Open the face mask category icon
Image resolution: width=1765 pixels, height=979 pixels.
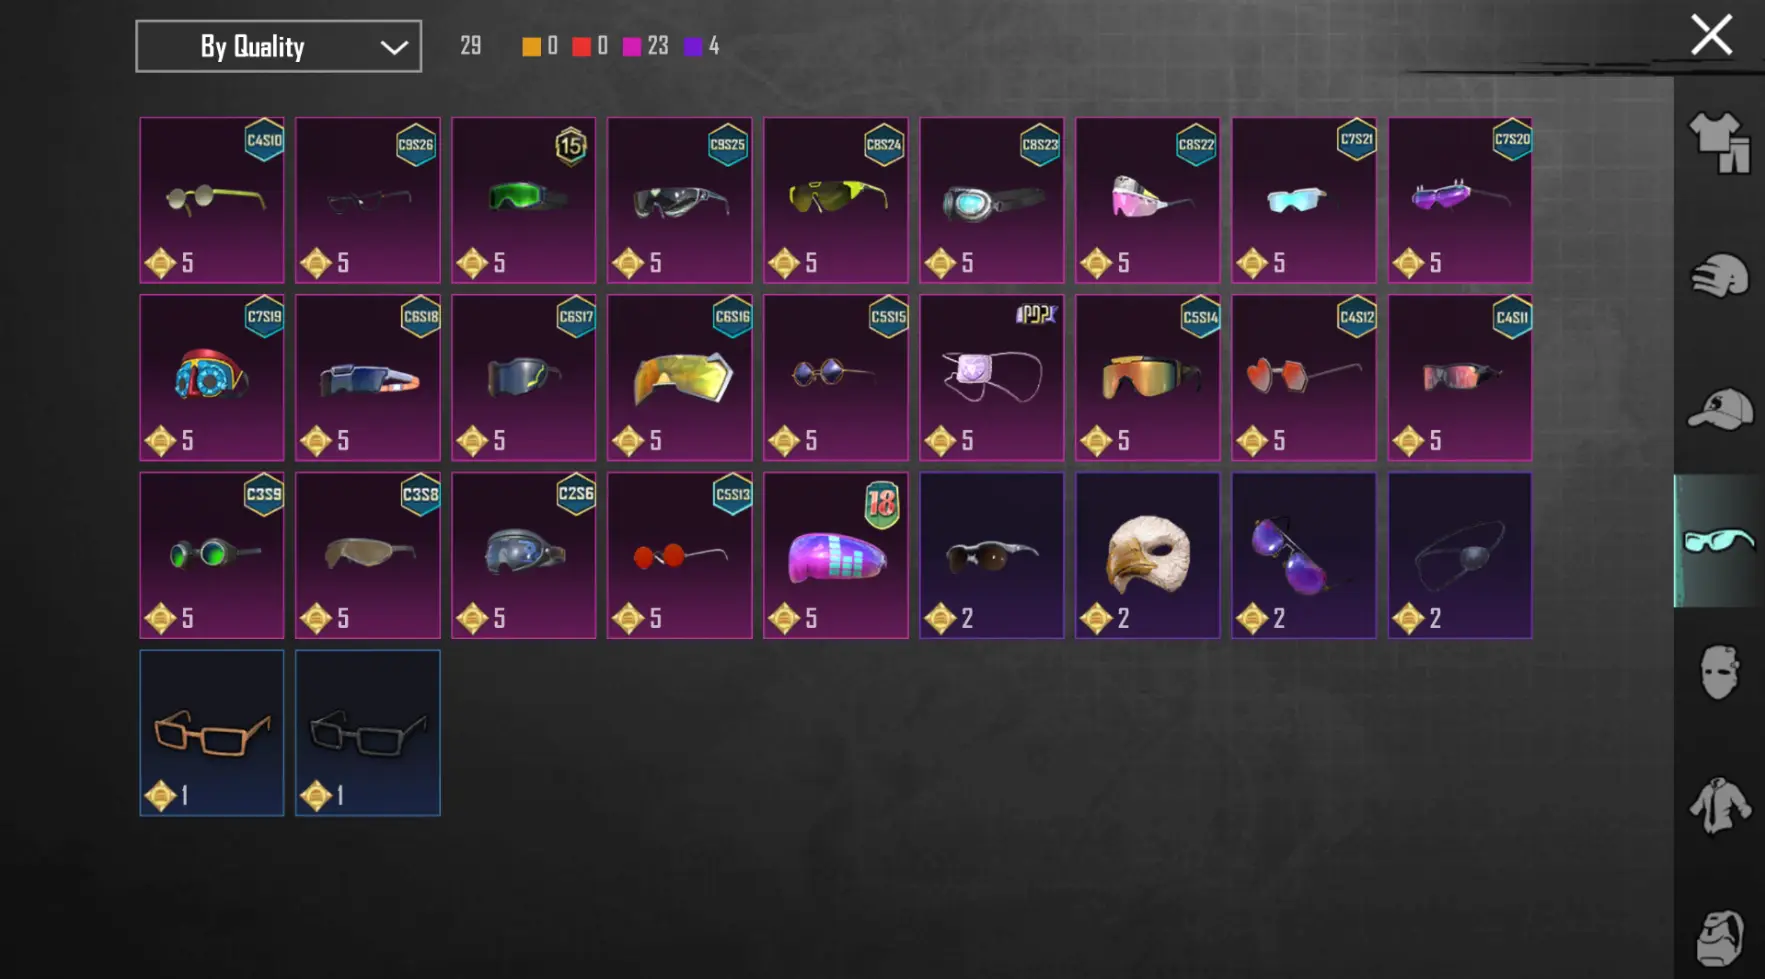[1719, 672]
